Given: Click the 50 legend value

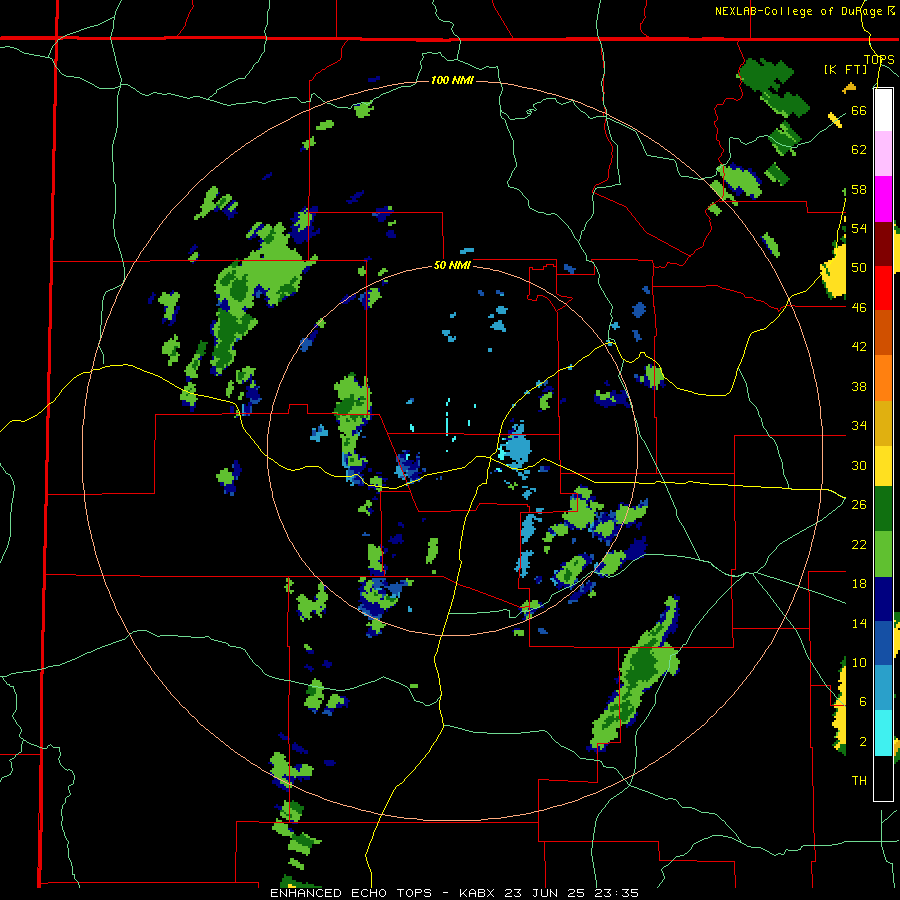Looking at the screenshot, I should click(859, 268).
